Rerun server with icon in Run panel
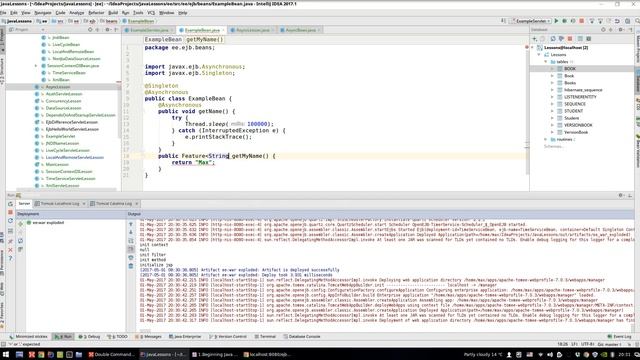Viewport: 640px width, 360px height. click(x=11, y=204)
